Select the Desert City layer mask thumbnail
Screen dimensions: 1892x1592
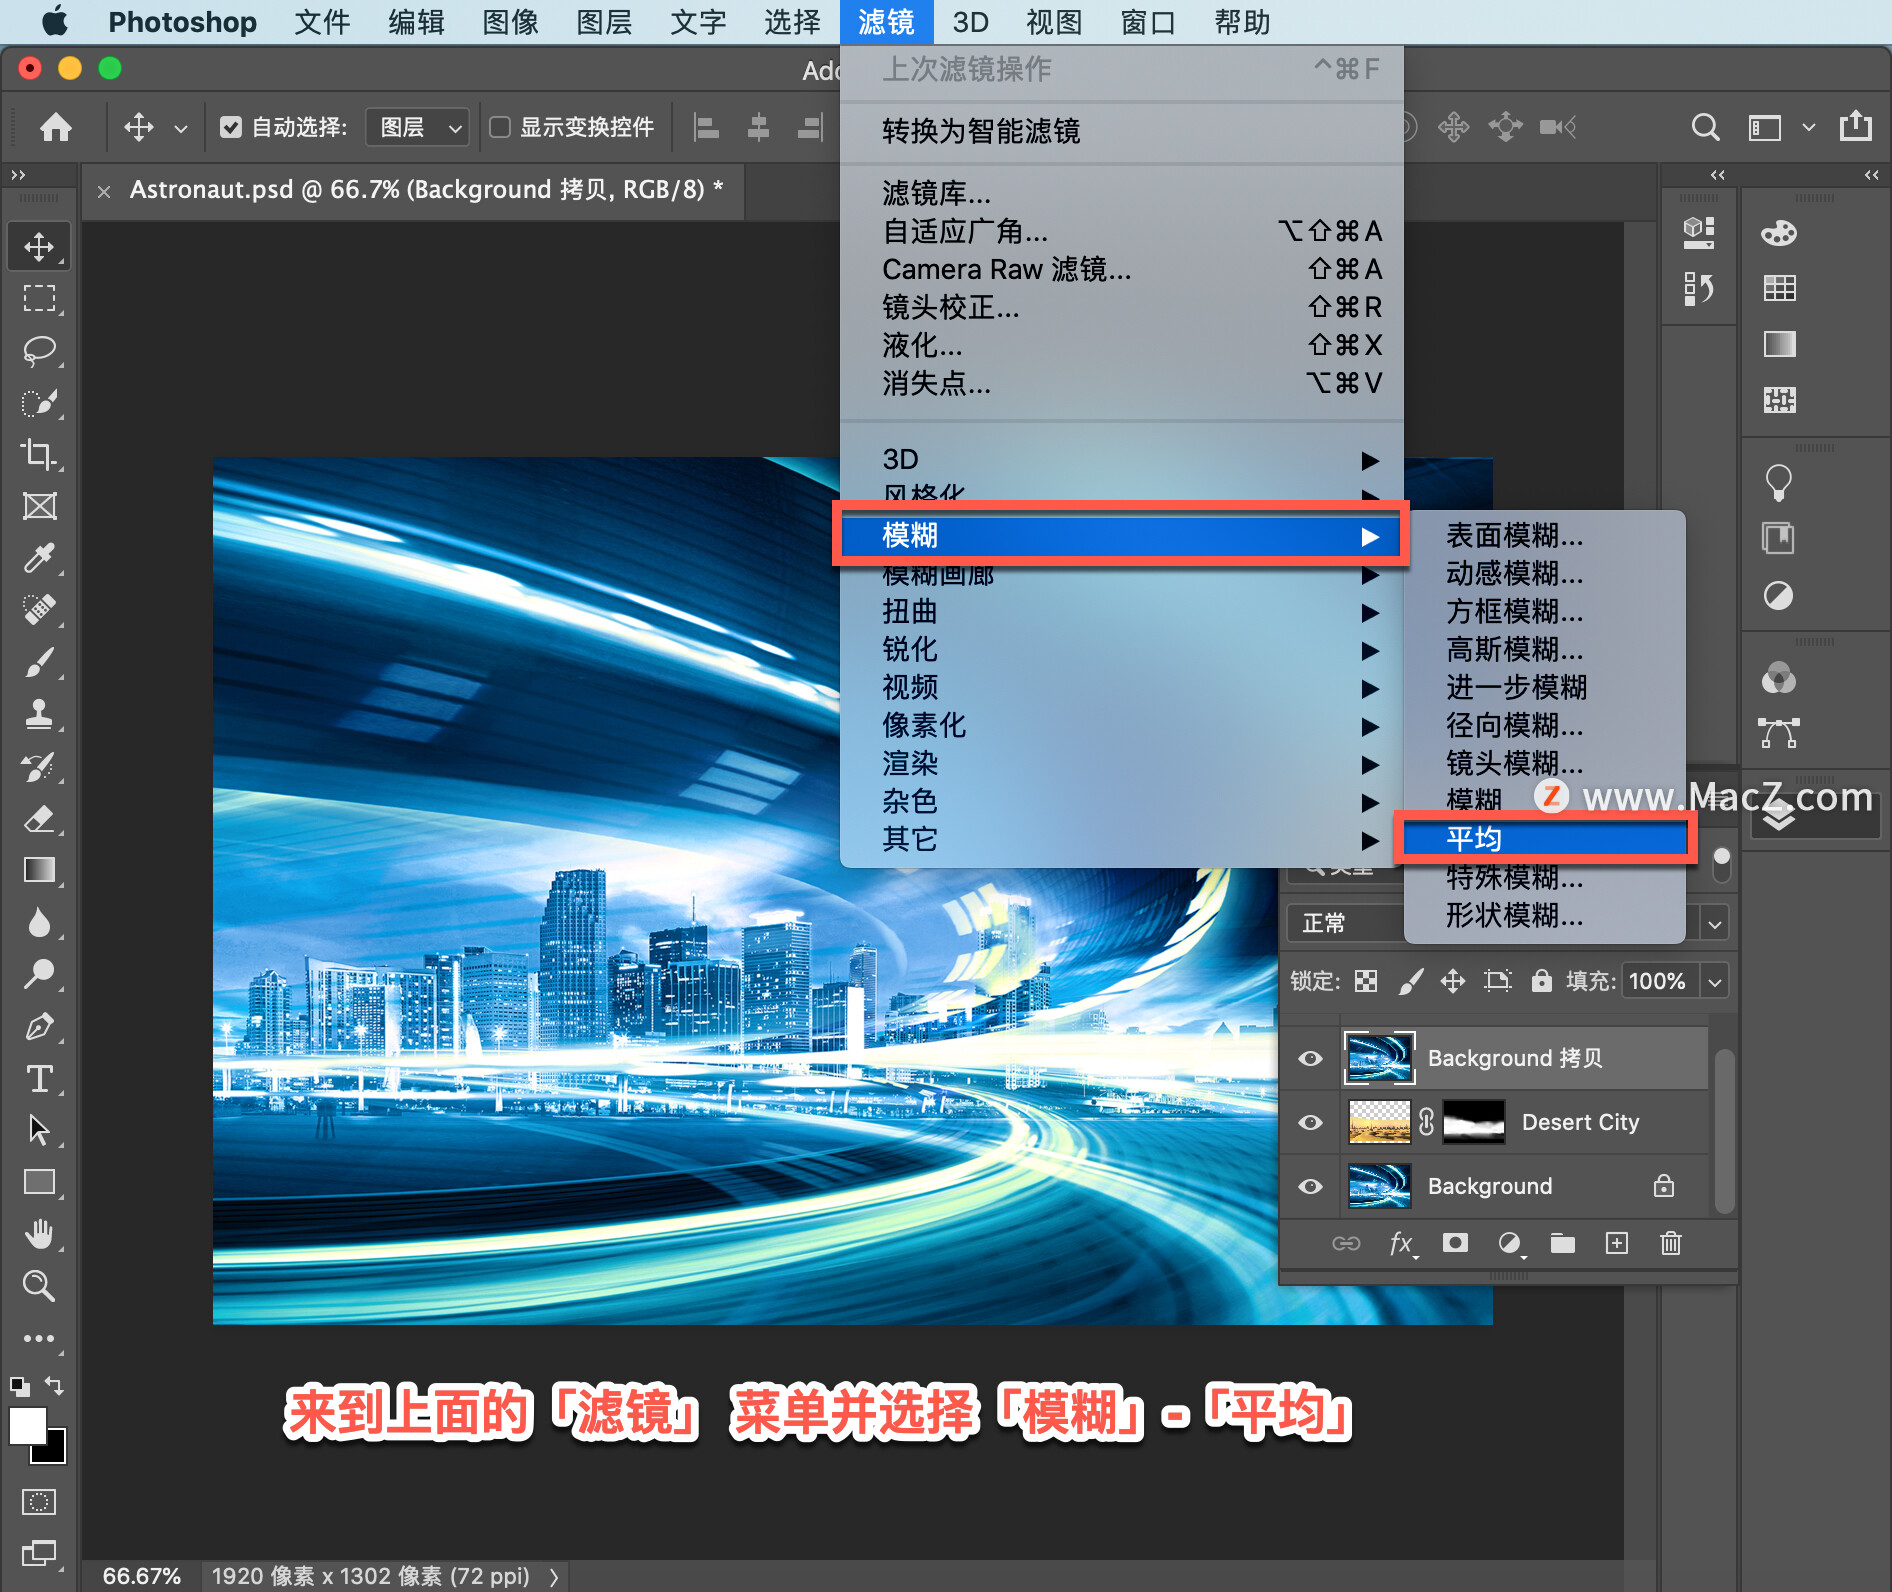(x=1474, y=1122)
